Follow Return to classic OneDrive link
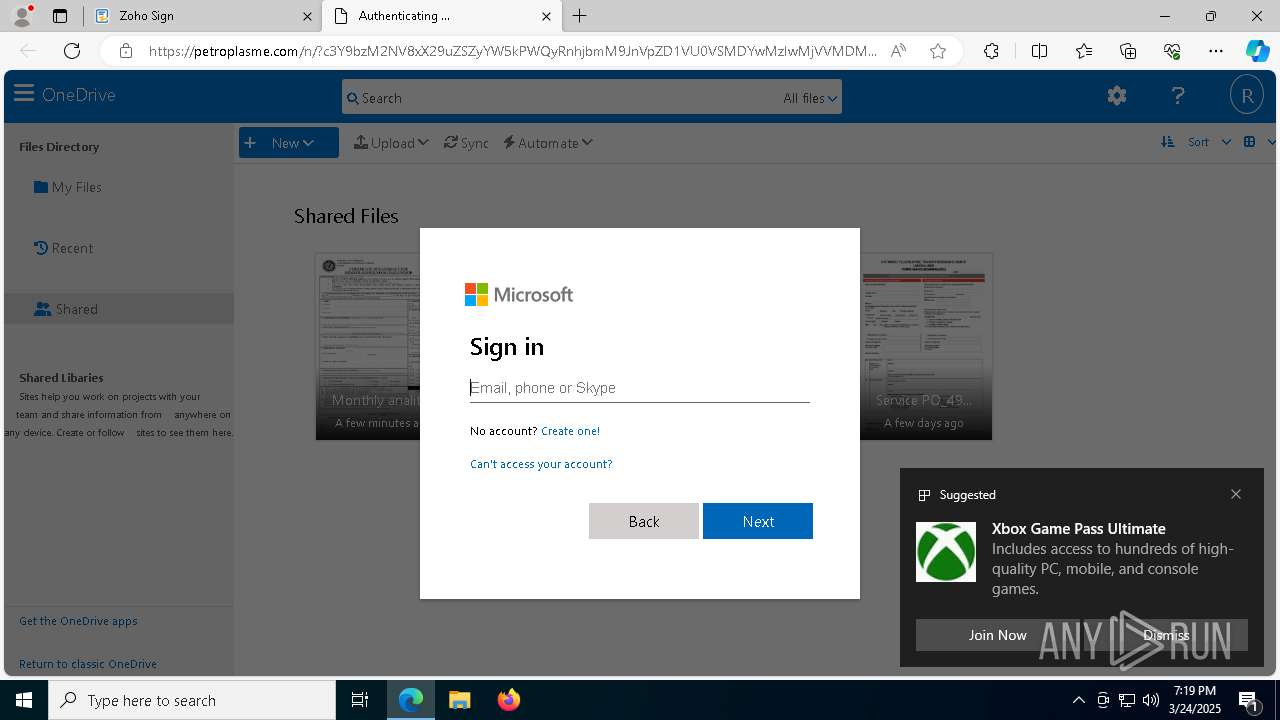Image resolution: width=1280 pixels, height=720 pixels. (88, 664)
